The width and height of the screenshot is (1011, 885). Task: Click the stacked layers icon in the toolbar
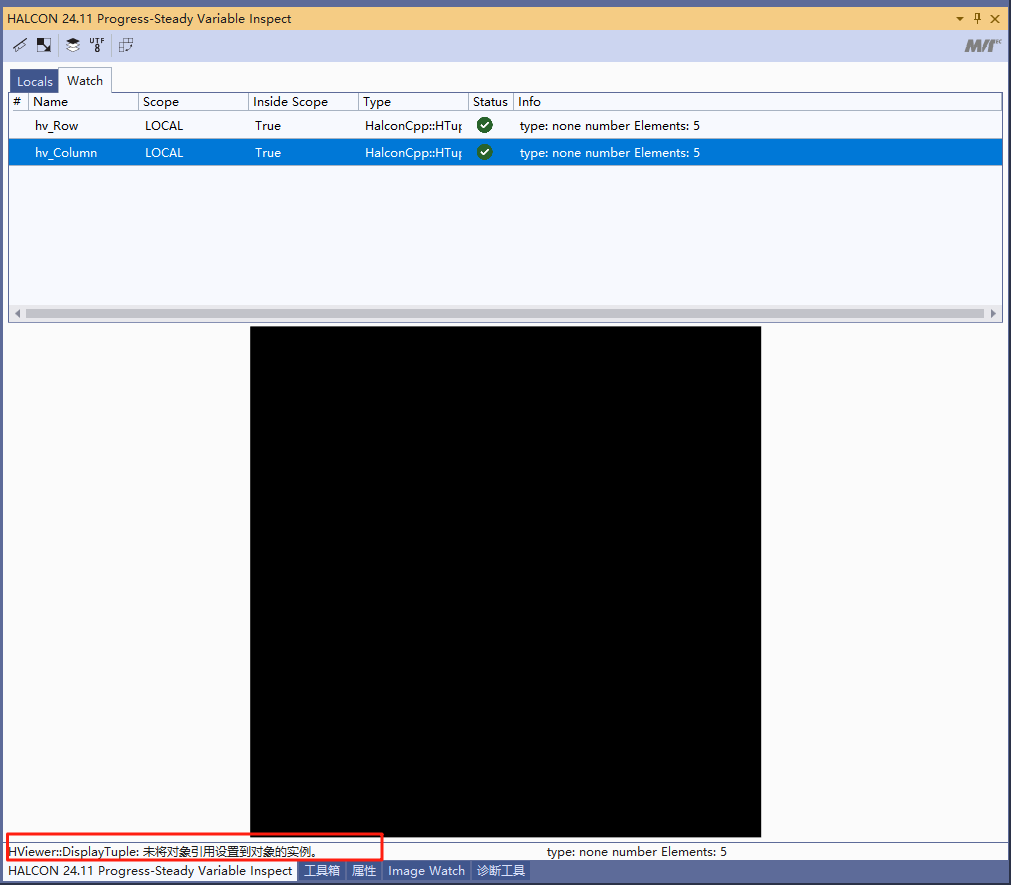coord(73,45)
